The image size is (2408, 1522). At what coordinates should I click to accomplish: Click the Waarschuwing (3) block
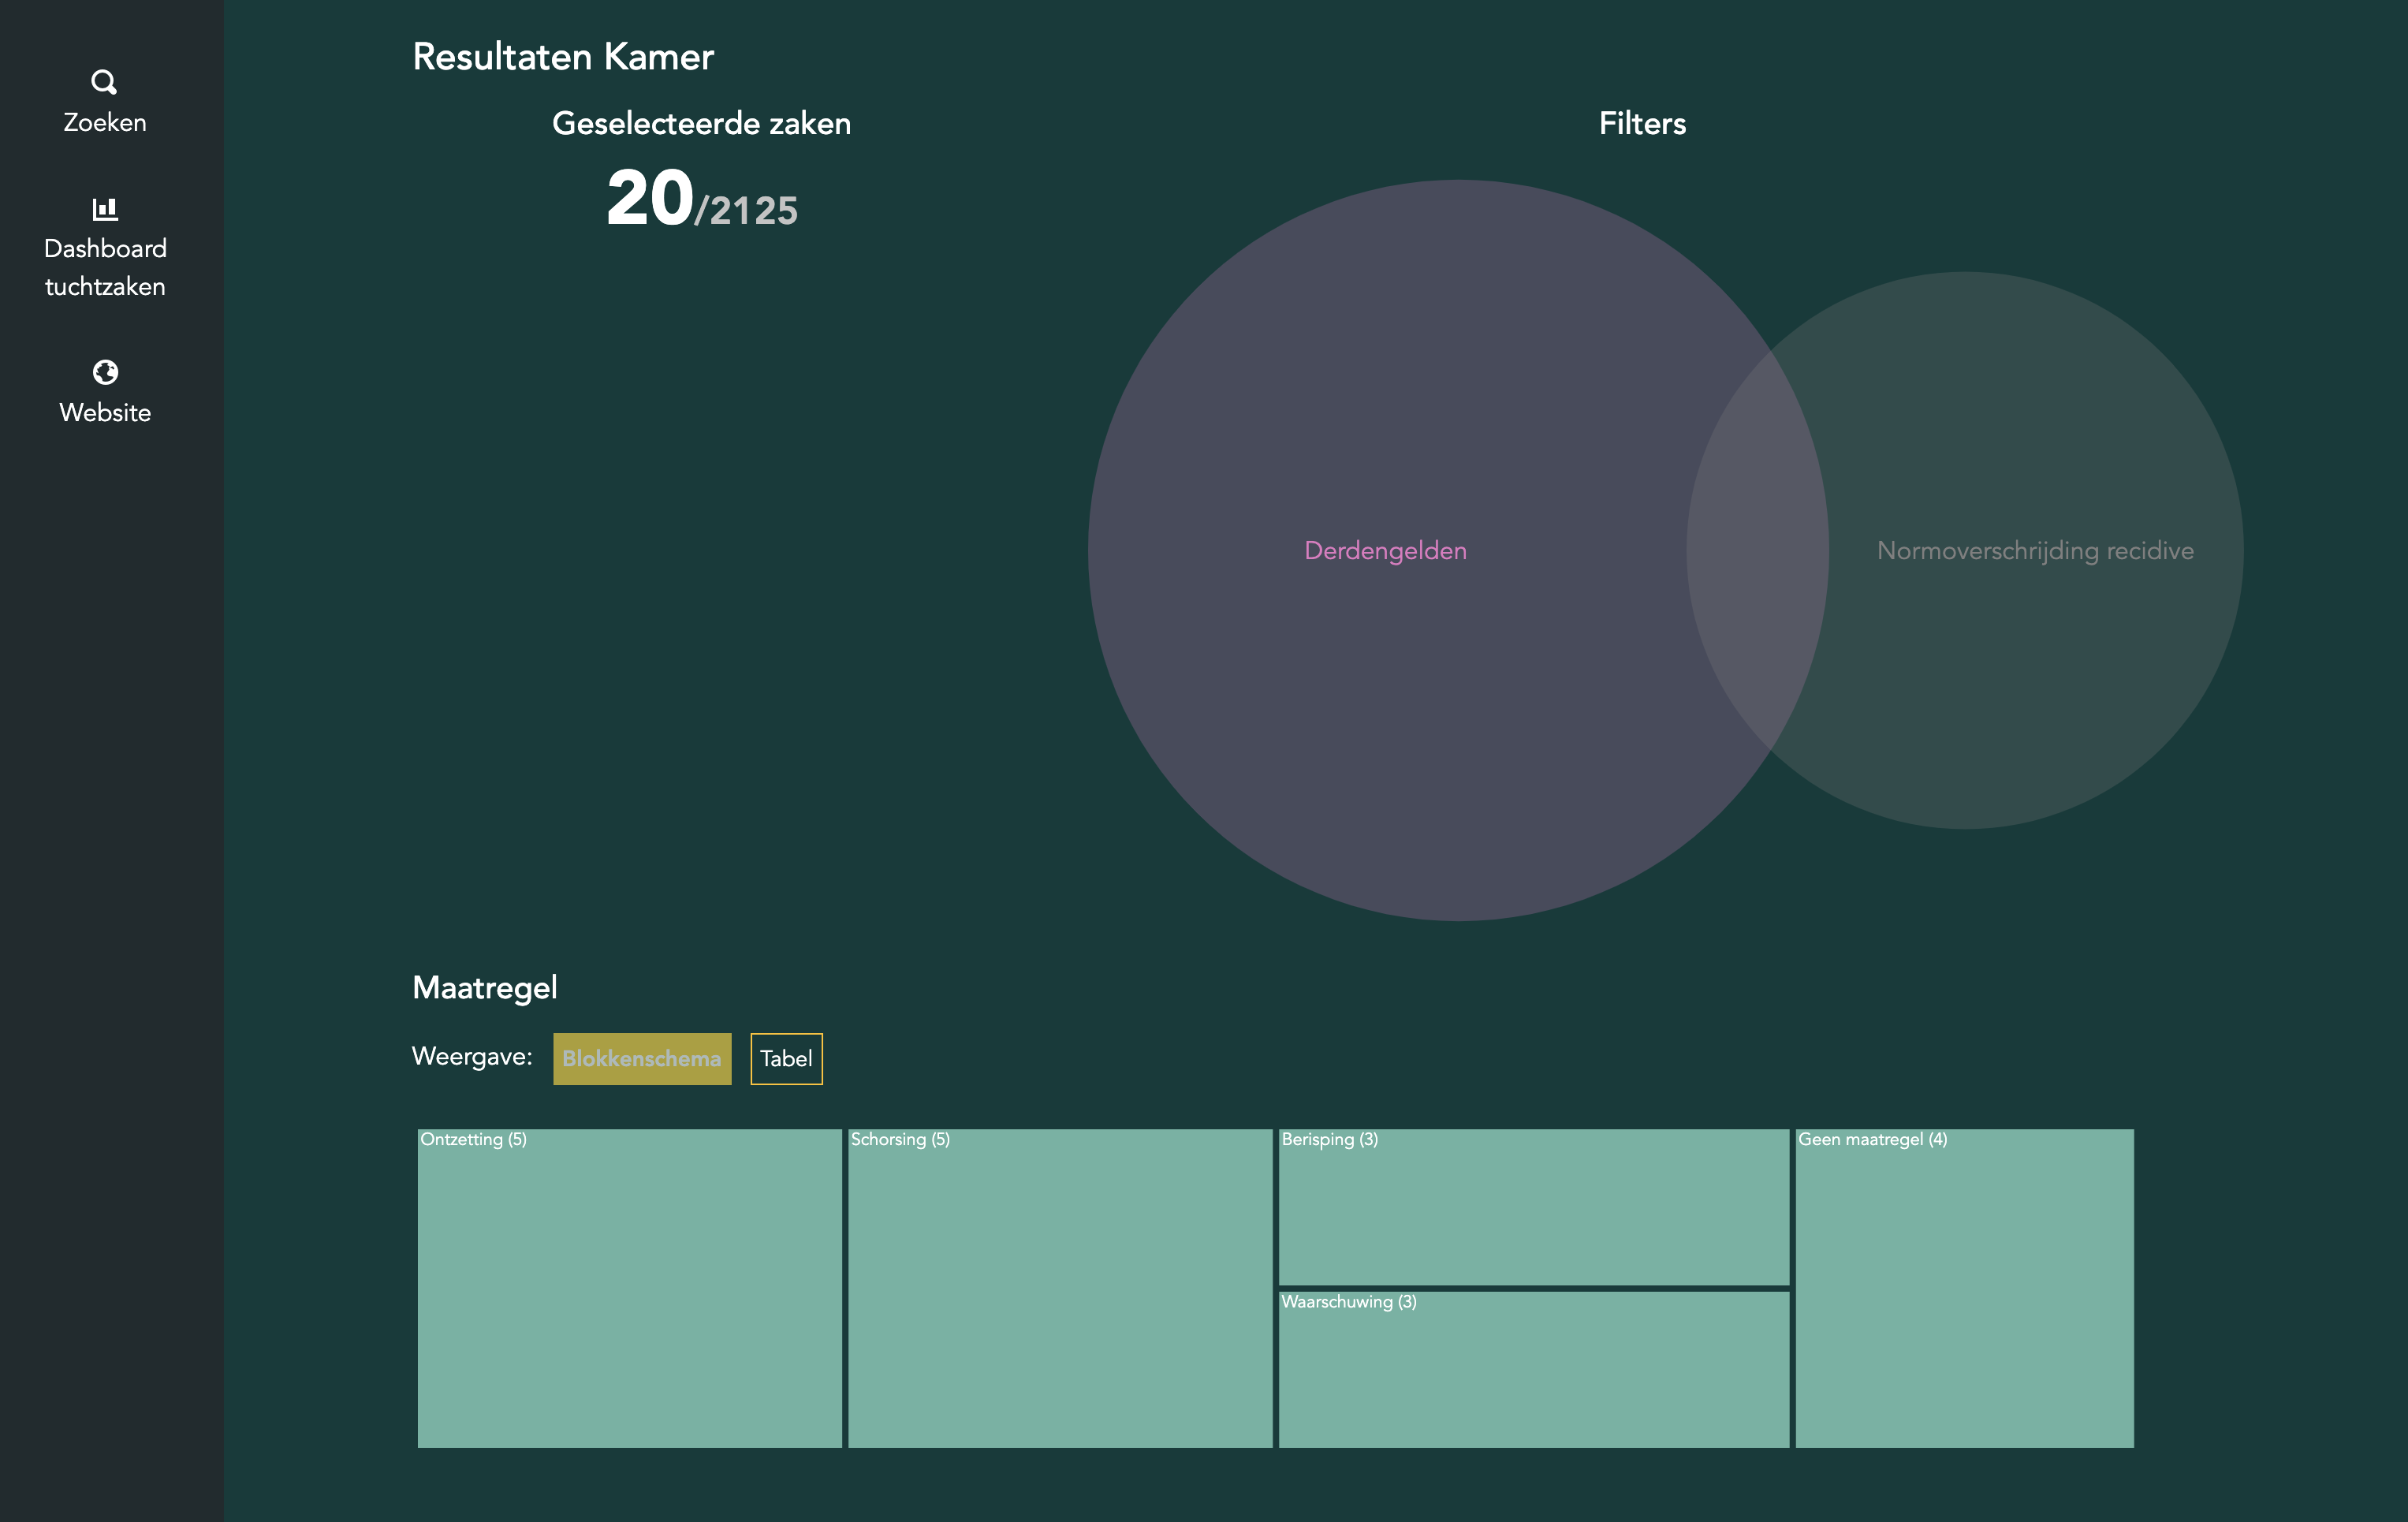coord(1534,1369)
